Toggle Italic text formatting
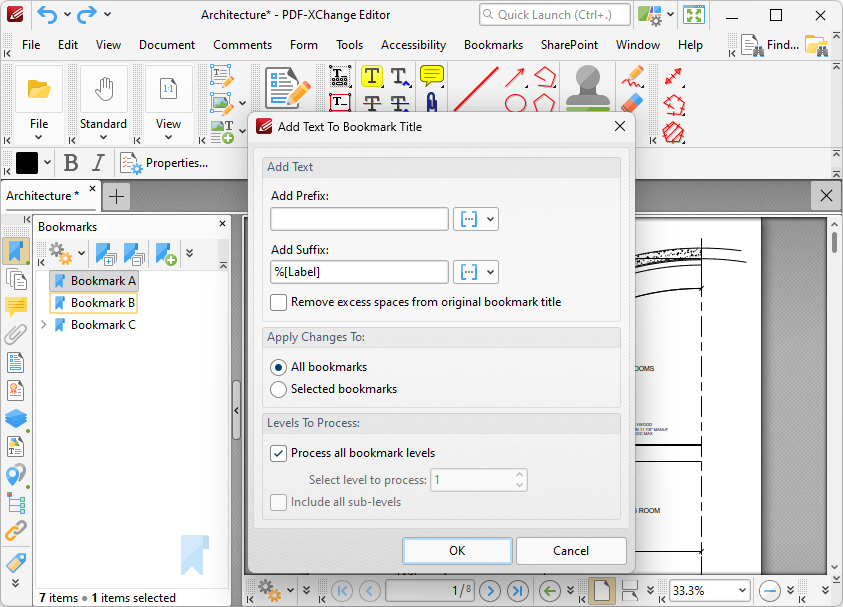Image resolution: width=843 pixels, height=607 pixels. tap(98, 162)
